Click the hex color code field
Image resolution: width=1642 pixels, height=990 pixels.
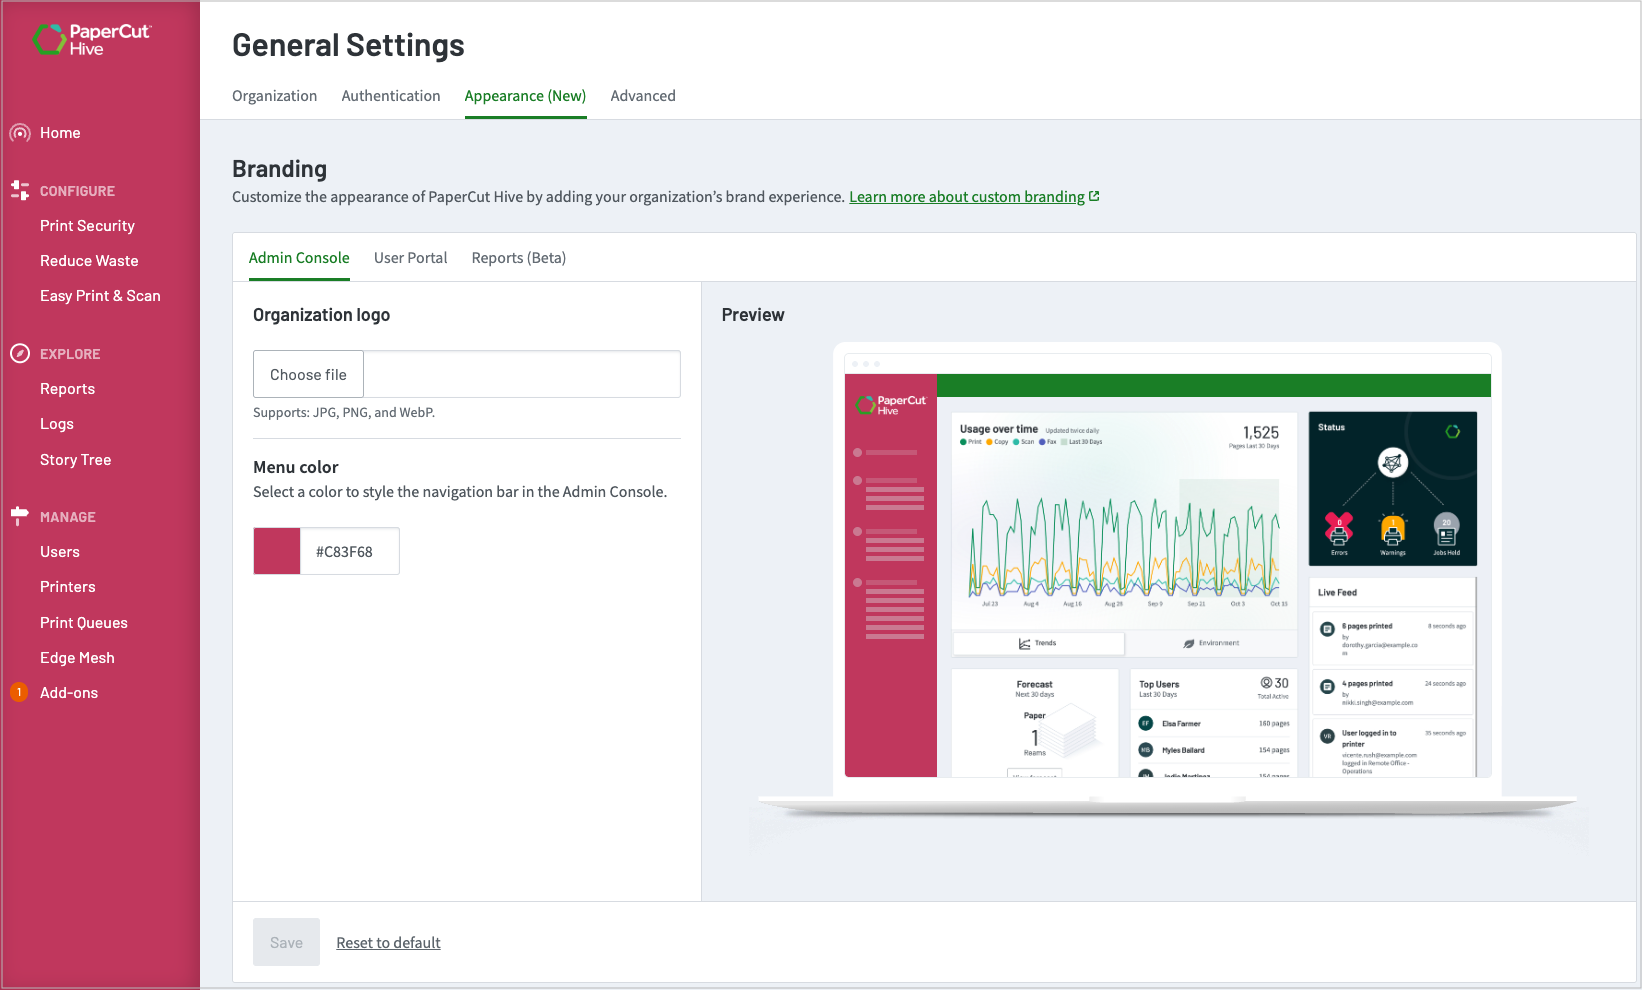pos(349,551)
